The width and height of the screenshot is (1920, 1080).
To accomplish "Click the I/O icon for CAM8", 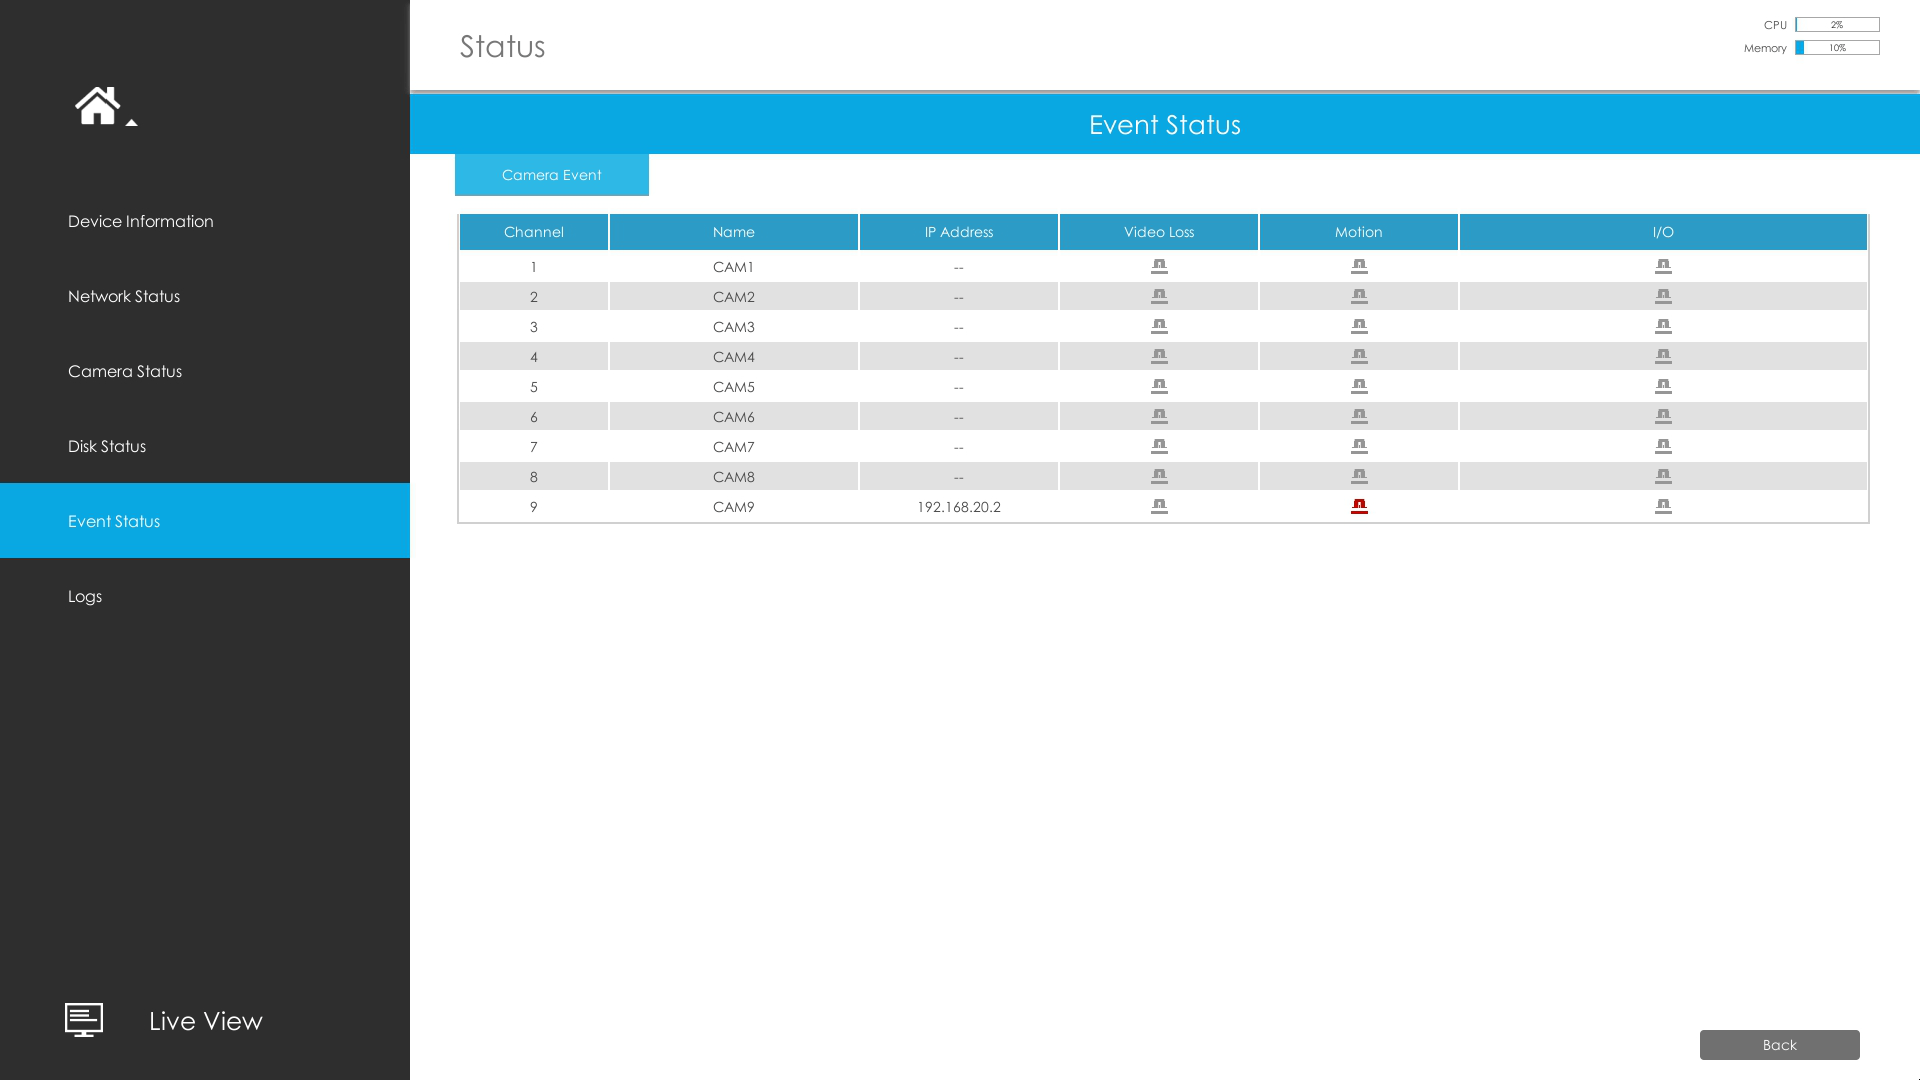I will click(1663, 476).
